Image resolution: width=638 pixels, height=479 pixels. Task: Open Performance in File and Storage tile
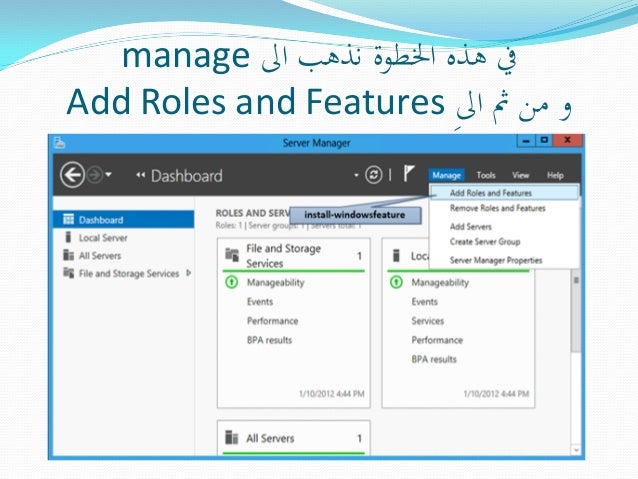272,321
